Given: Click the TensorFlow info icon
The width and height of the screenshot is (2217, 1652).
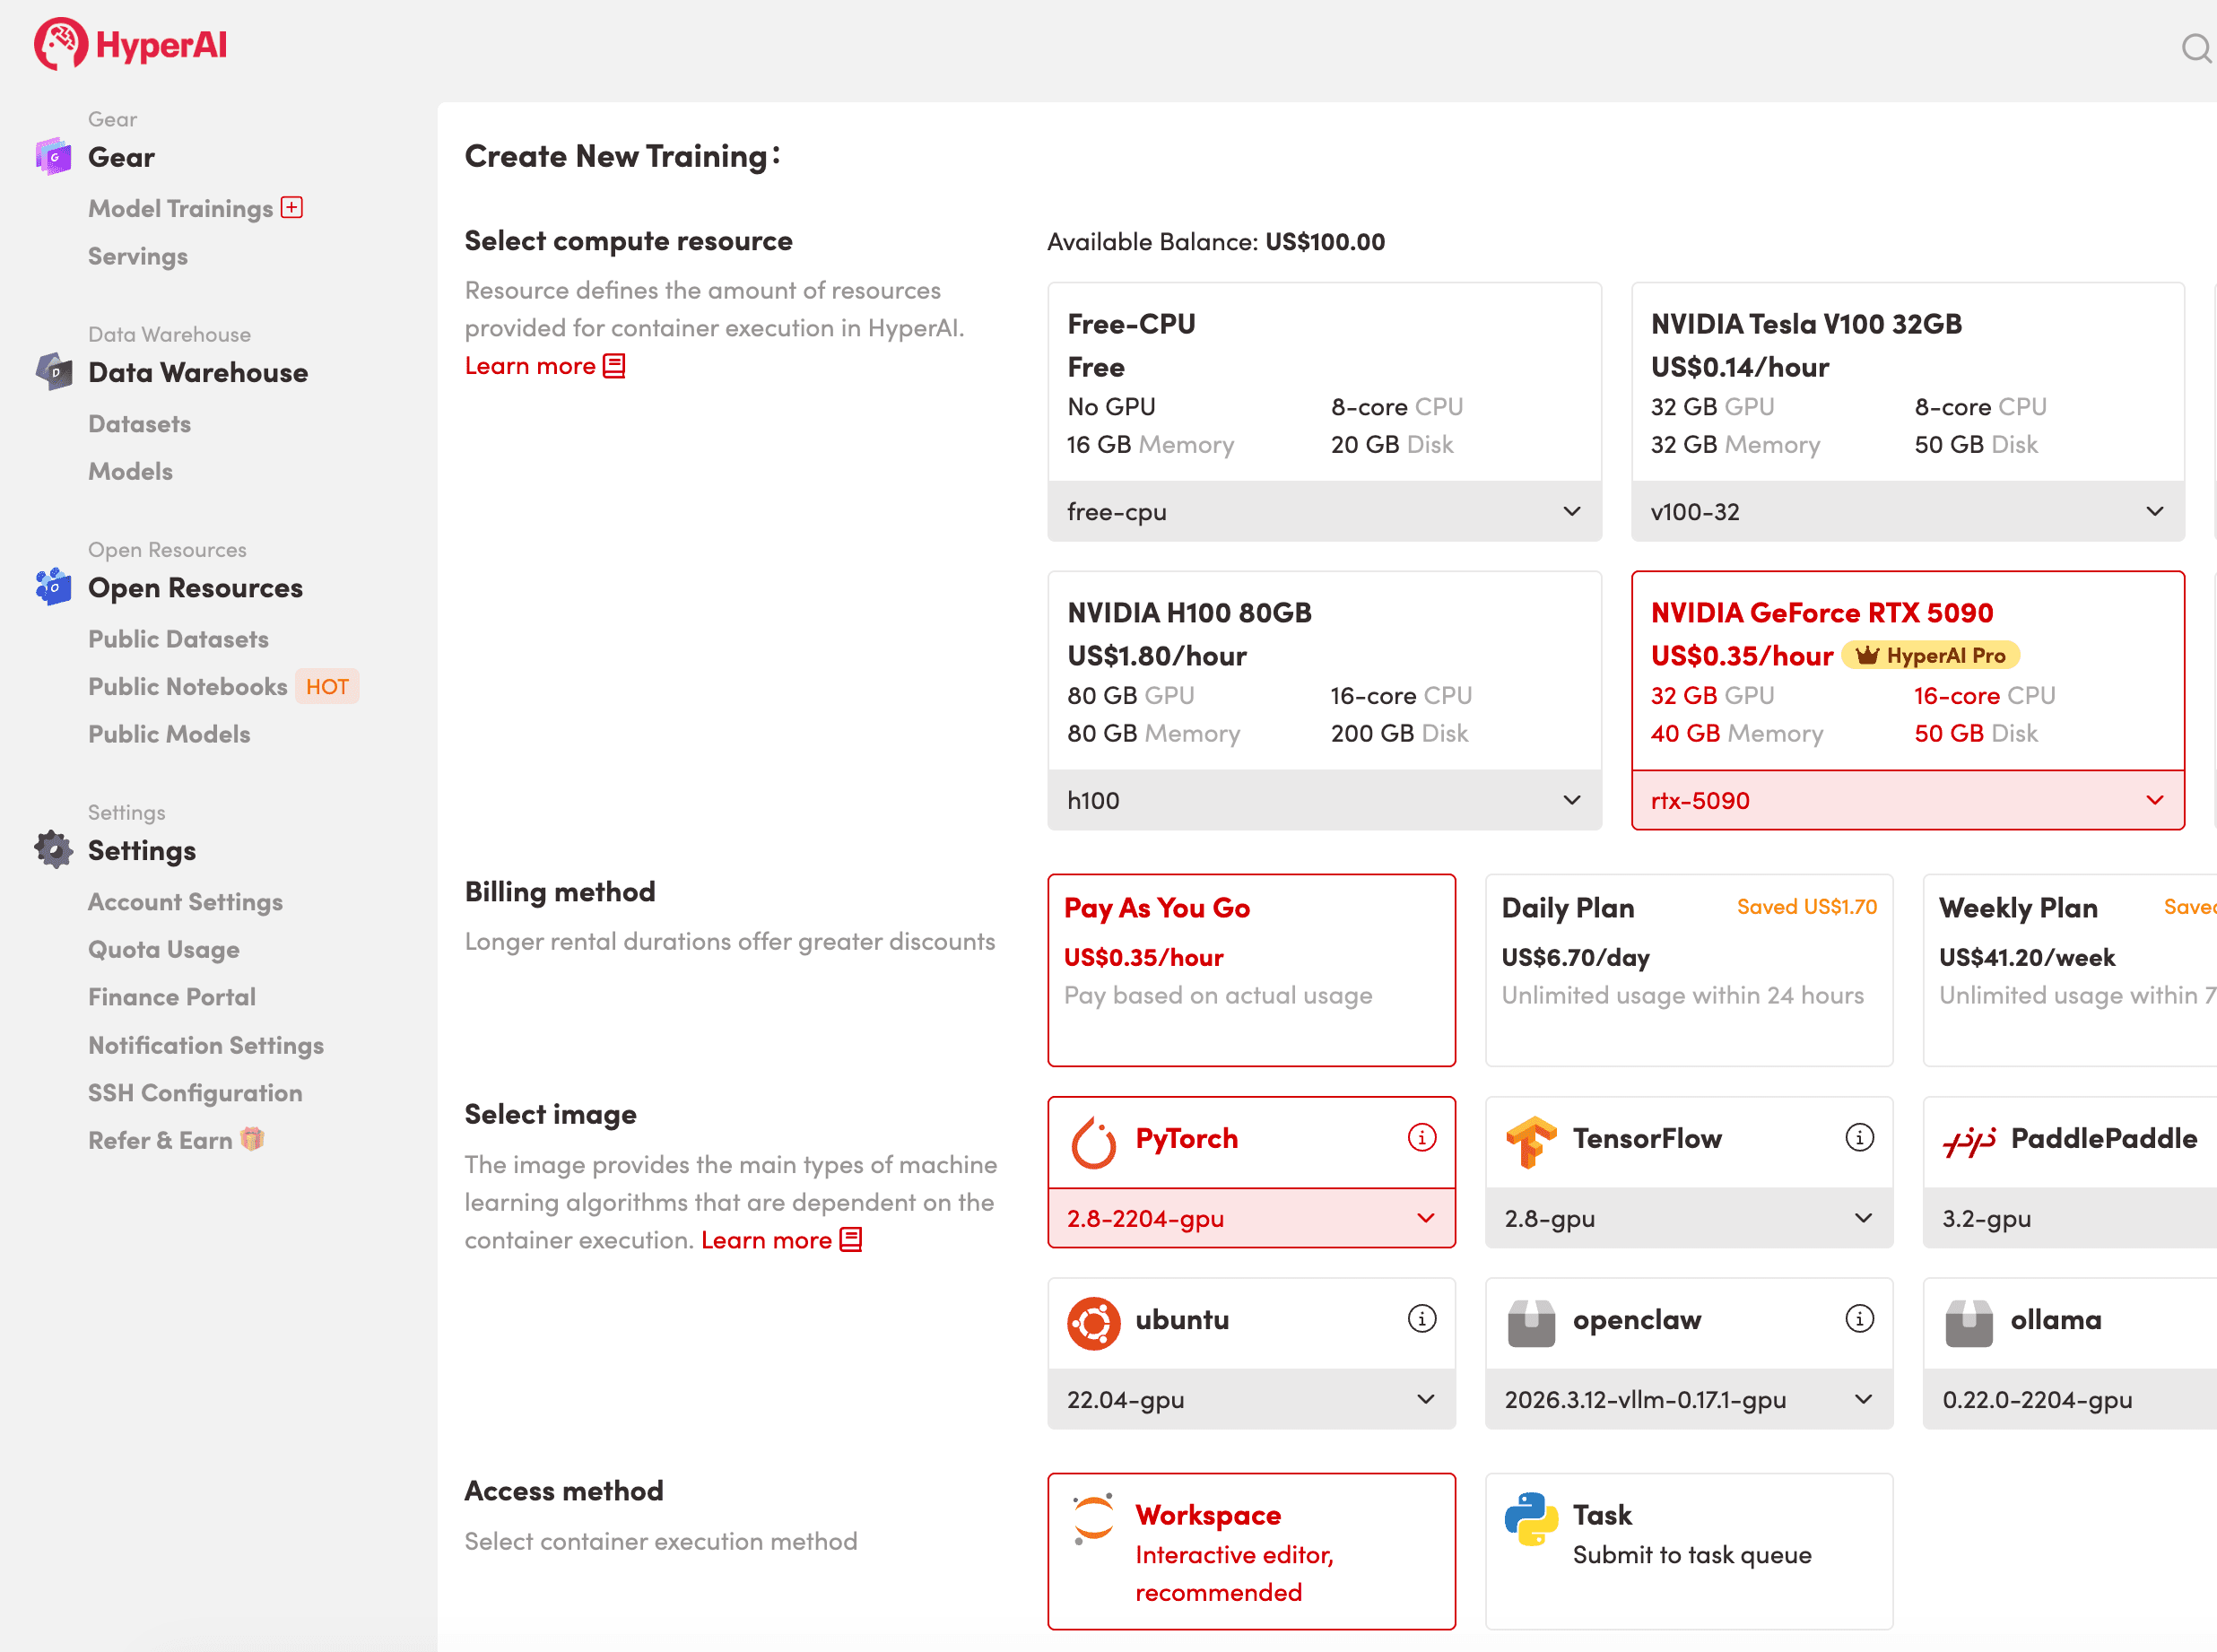Looking at the screenshot, I should point(1859,1137).
